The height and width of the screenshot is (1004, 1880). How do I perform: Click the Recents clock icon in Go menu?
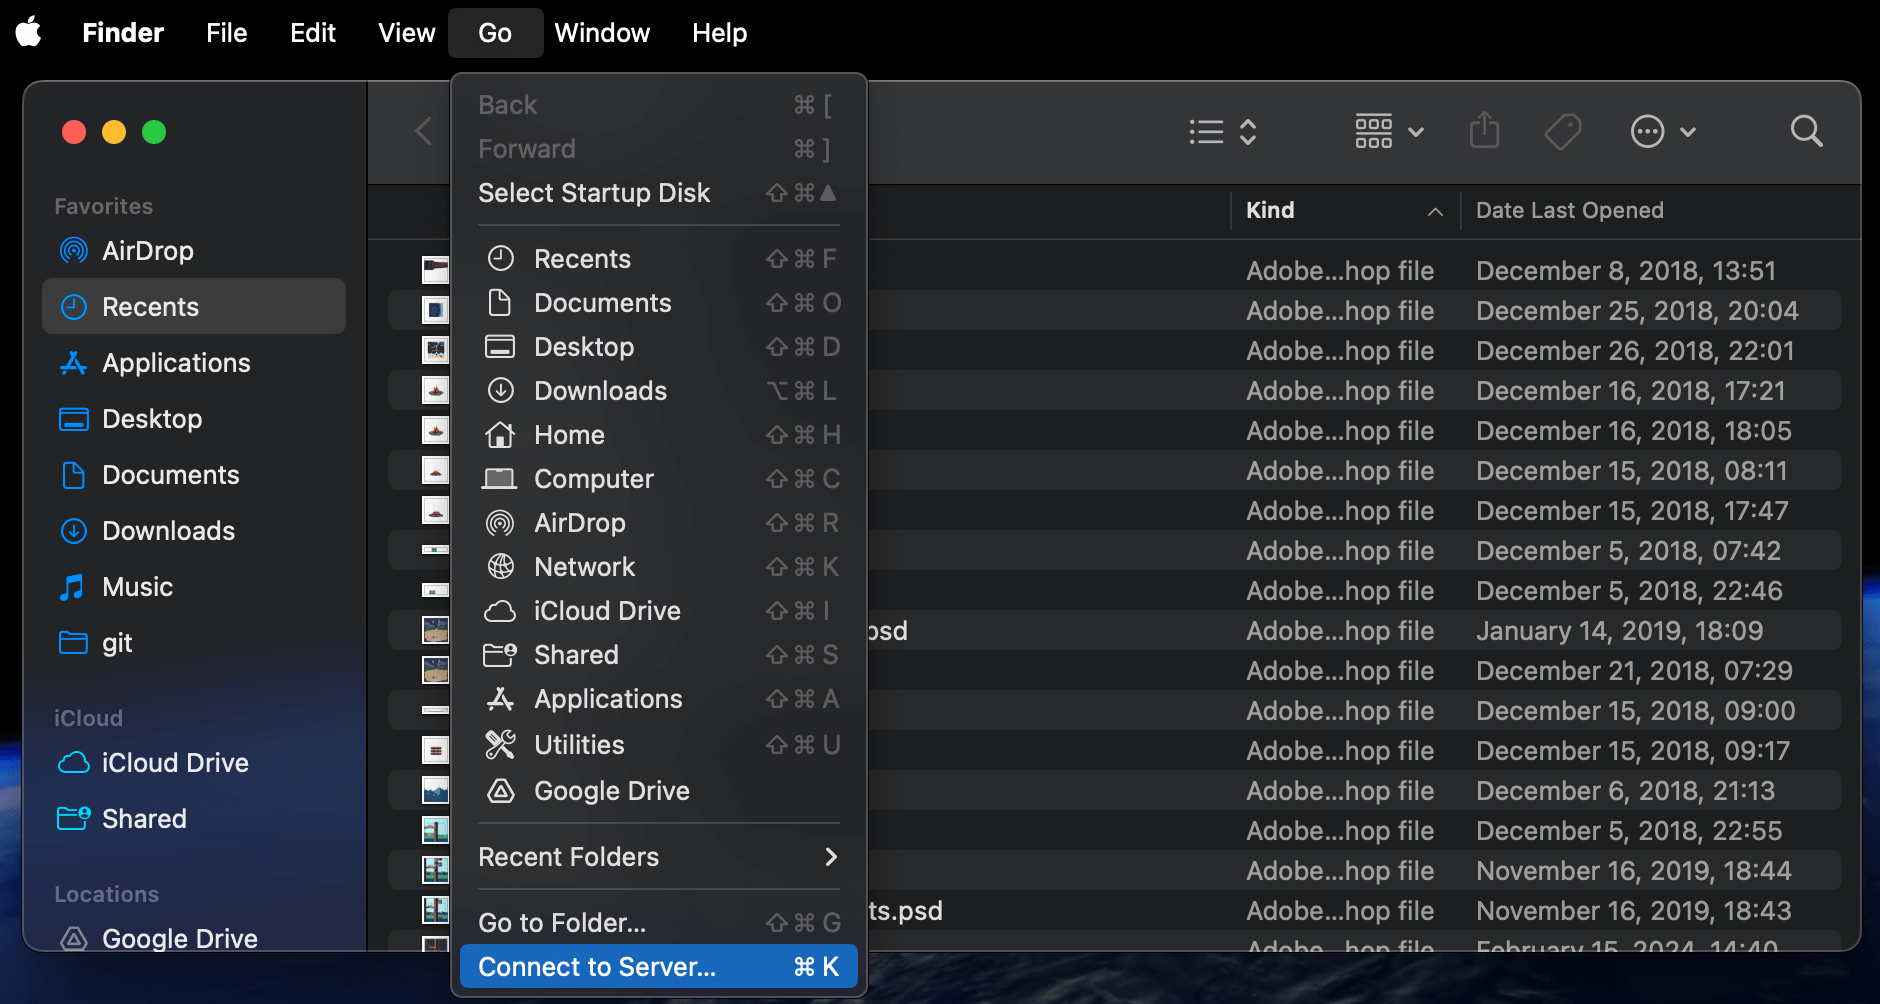pyautogui.click(x=500, y=258)
